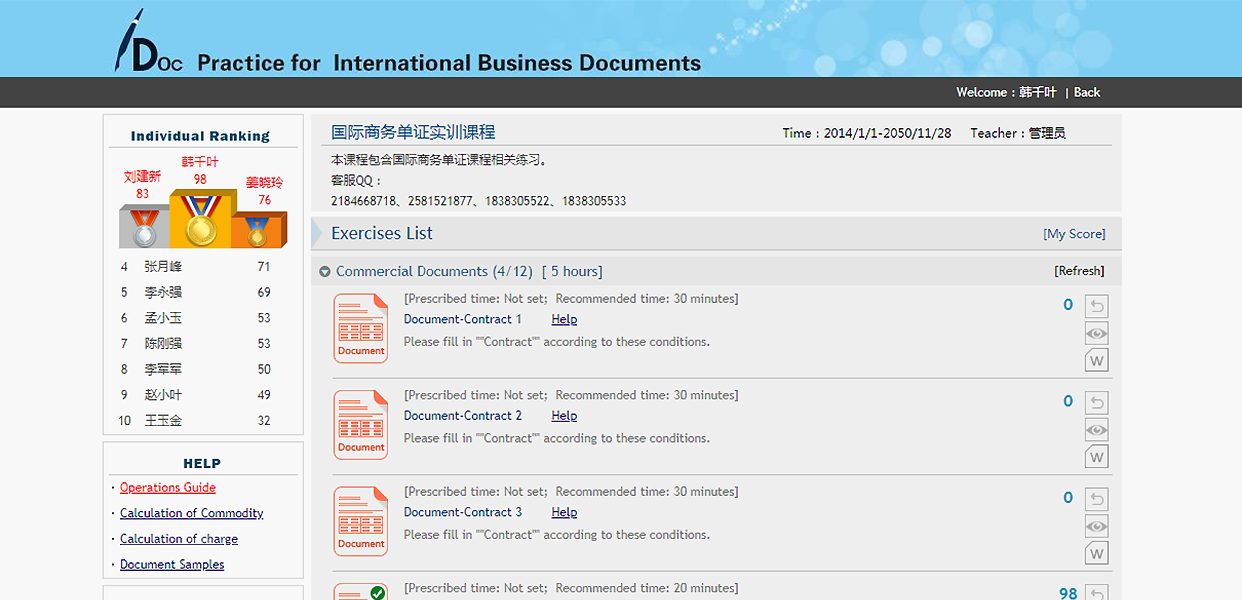
Task: Click the Teacher 管理员 label
Action: (x=1018, y=133)
